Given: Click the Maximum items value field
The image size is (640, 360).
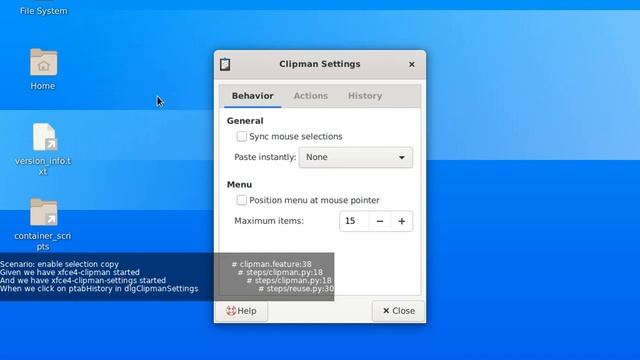Looking at the screenshot, I should [x=354, y=221].
